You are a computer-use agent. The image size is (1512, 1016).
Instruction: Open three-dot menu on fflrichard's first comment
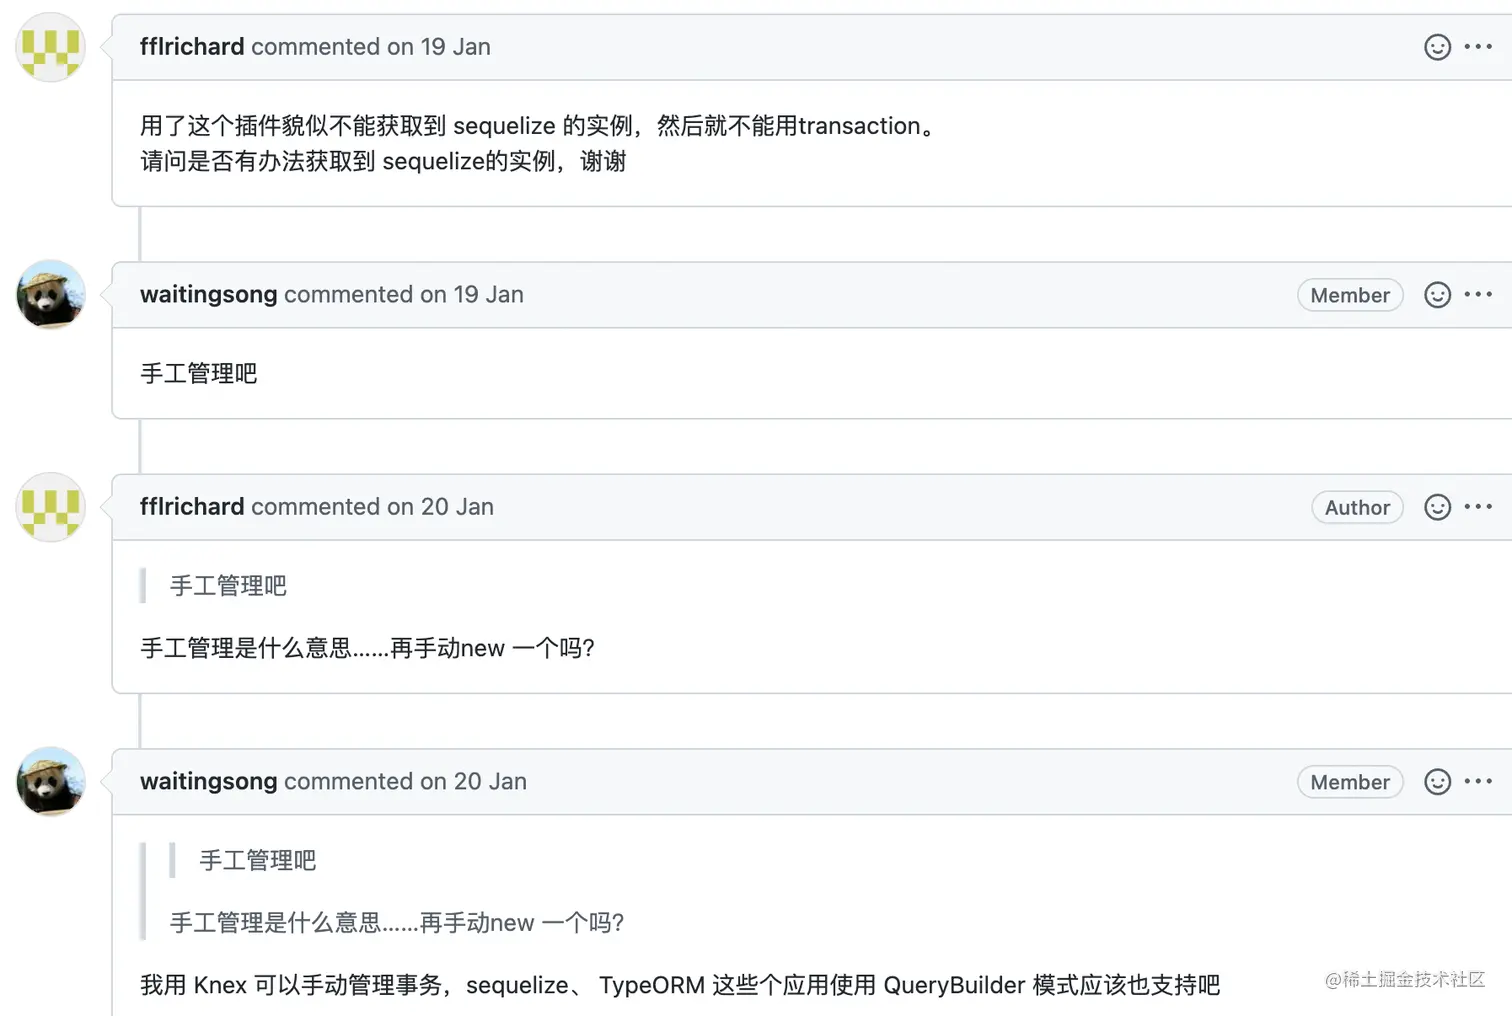(1478, 47)
